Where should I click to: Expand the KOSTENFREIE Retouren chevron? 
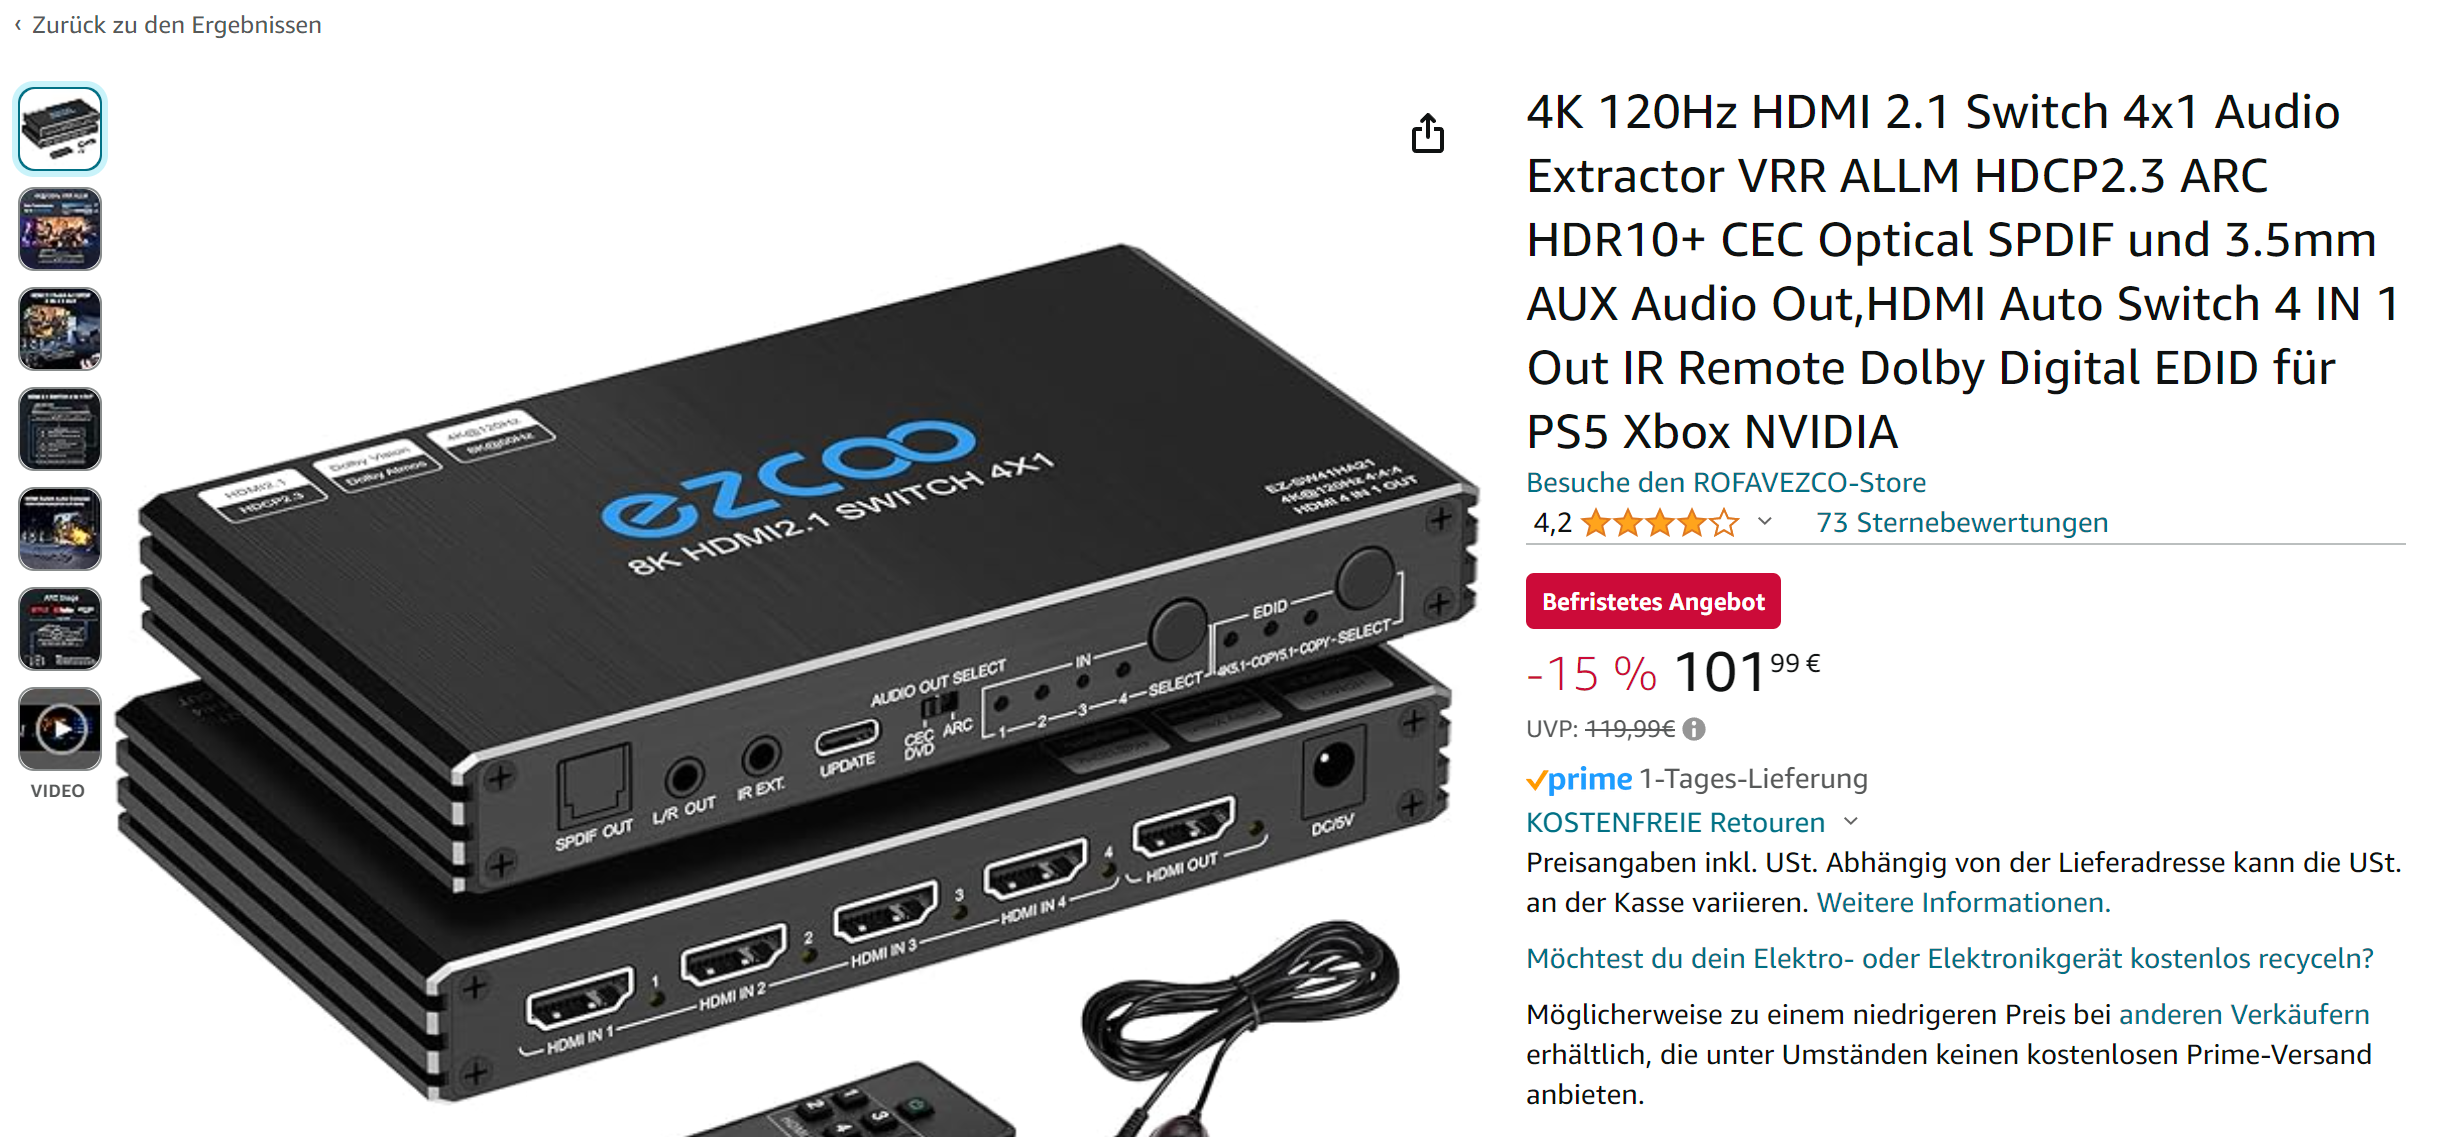[x=1851, y=821]
